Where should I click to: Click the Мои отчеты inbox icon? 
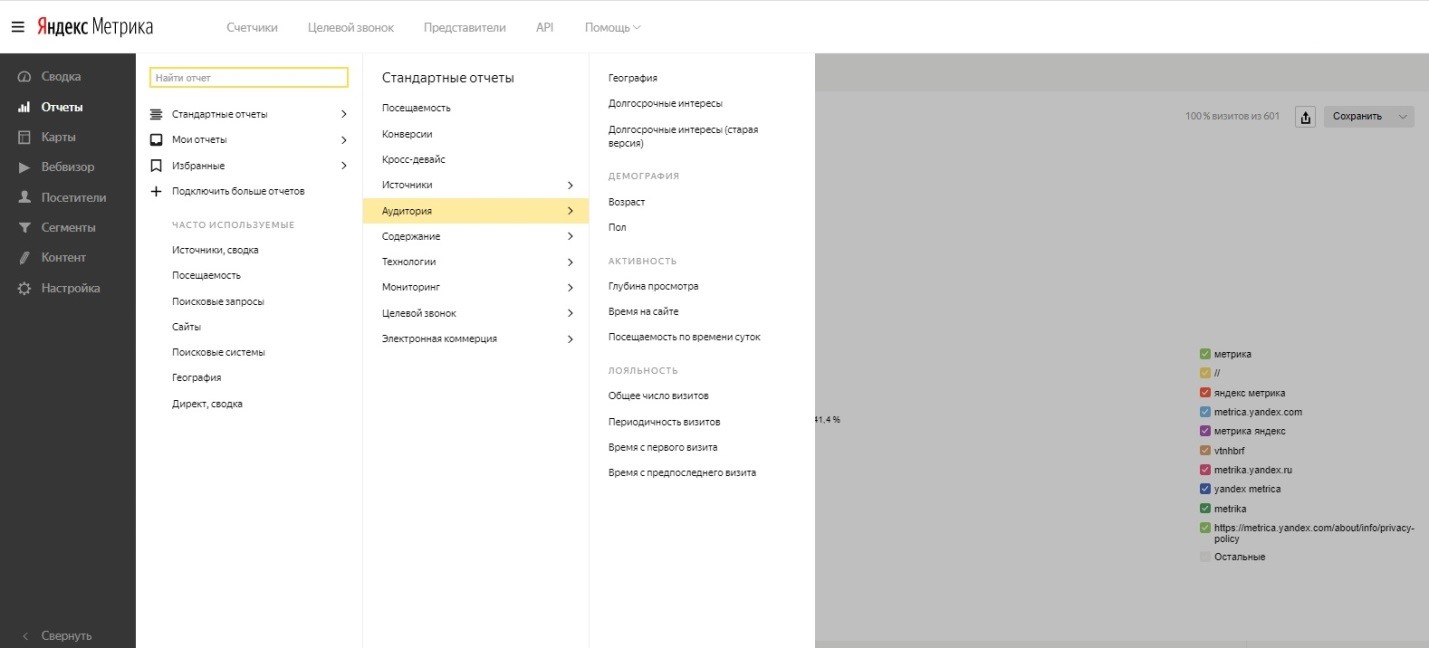coord(156,140)
